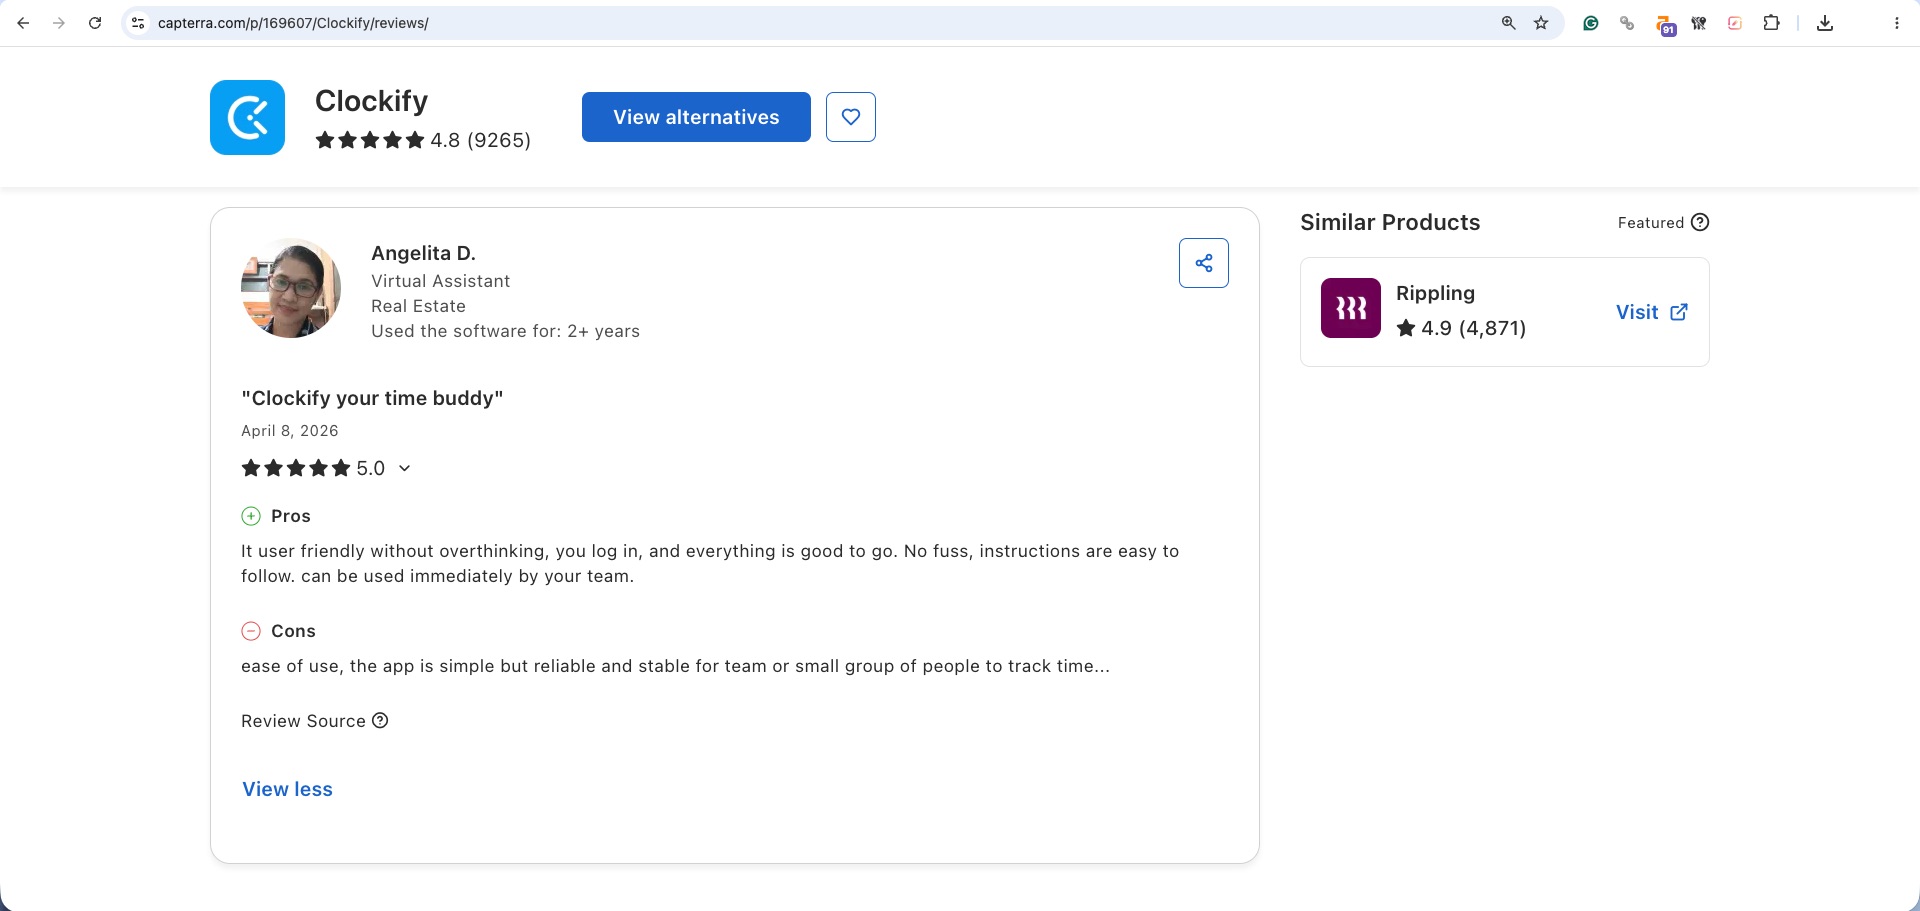Click the Clockify 4.8 (9265) rating

click(423, 140)
